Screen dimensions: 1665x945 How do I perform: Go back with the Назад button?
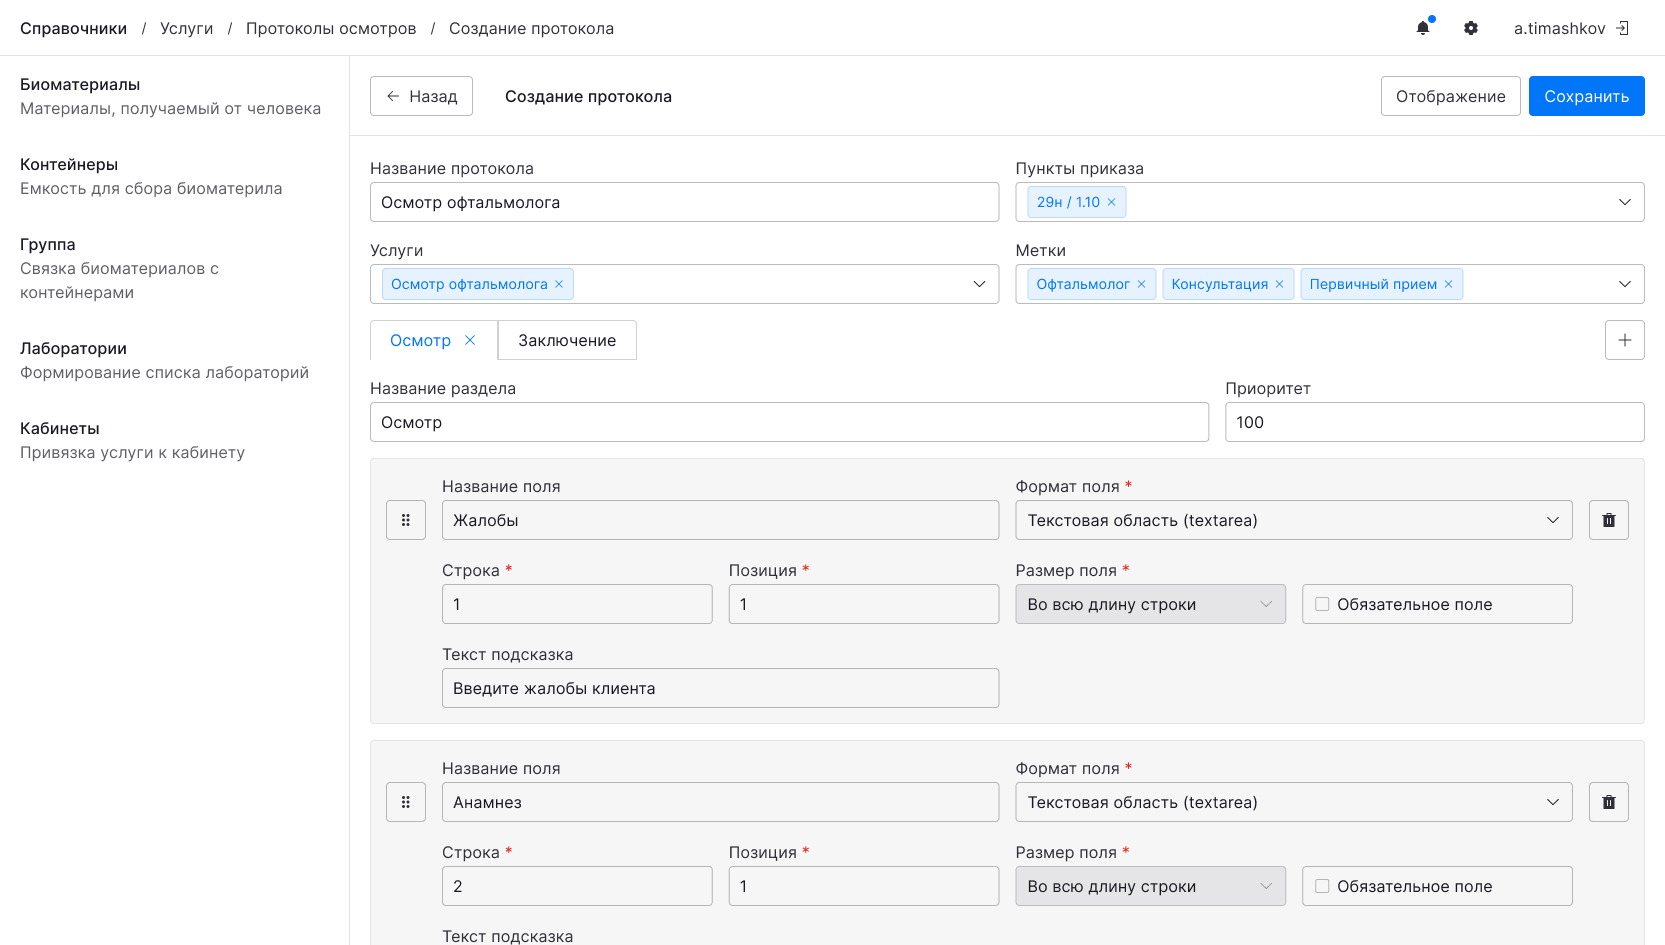(x=421, y=96)
